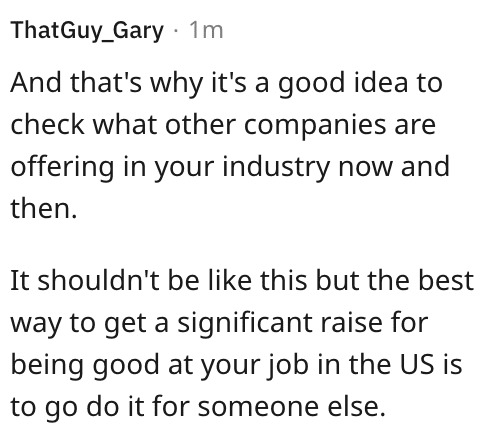Click the second paragraph starting "It shouldn't be"
Viewport: 484px width, 444px height.
tap(242, 343)
